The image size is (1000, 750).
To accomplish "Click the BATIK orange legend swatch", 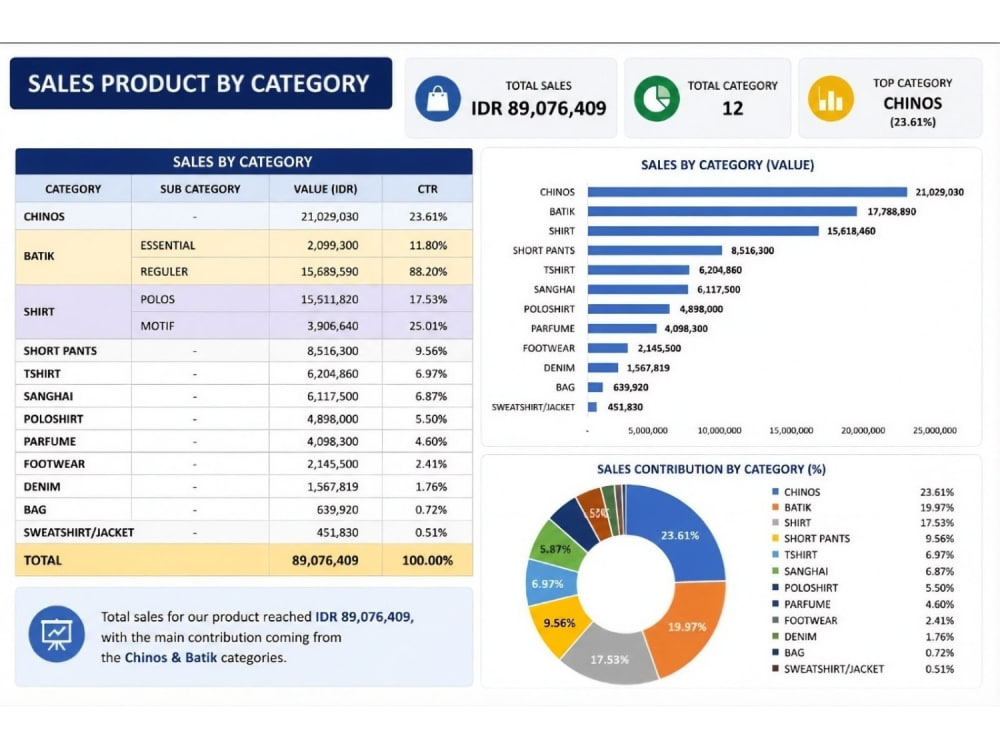I will [x=776, y=508].
